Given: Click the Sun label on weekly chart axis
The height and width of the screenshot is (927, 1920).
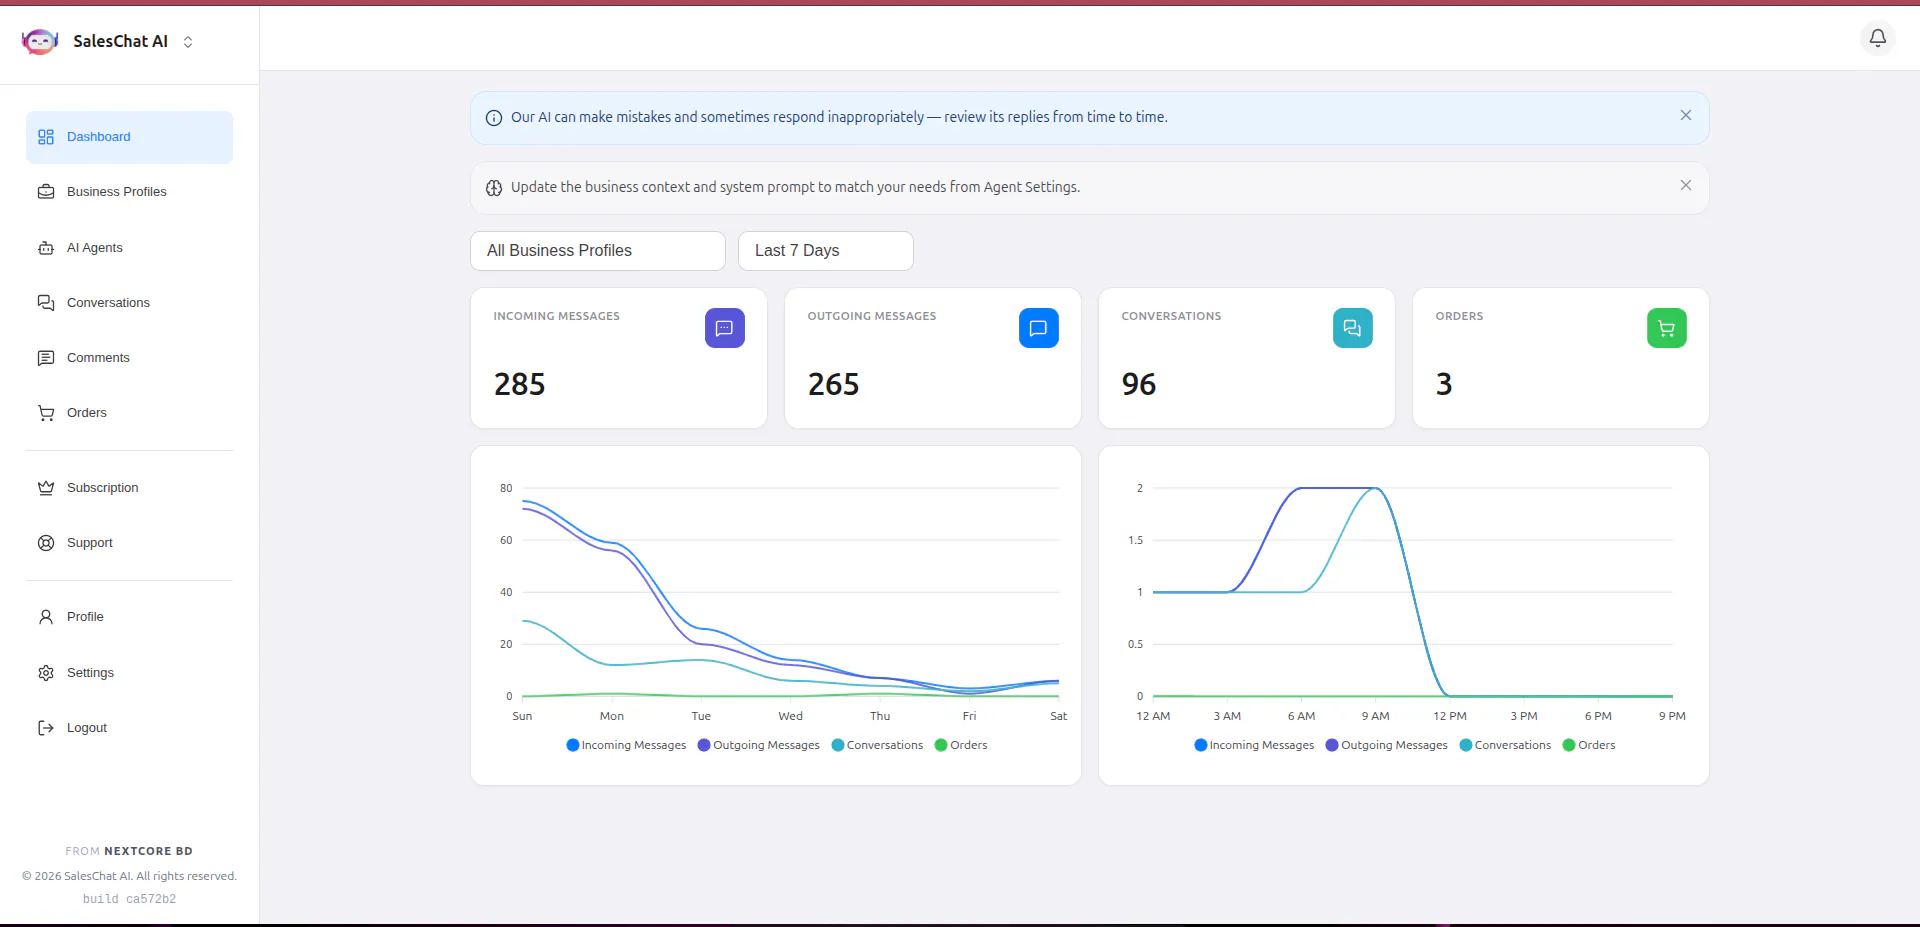Looking at the screenshot, I should coord(522,716).
